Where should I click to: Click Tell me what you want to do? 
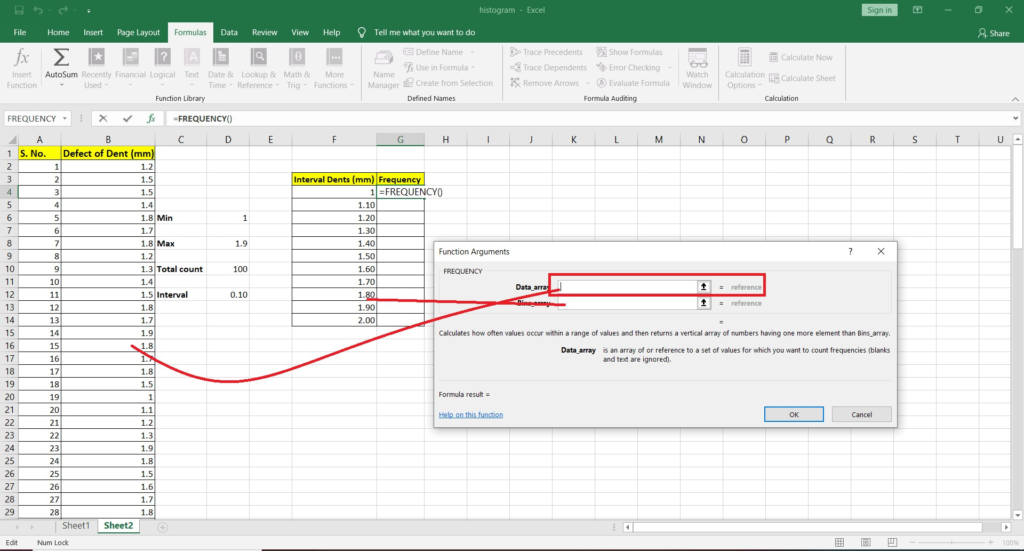coord(424,32)
